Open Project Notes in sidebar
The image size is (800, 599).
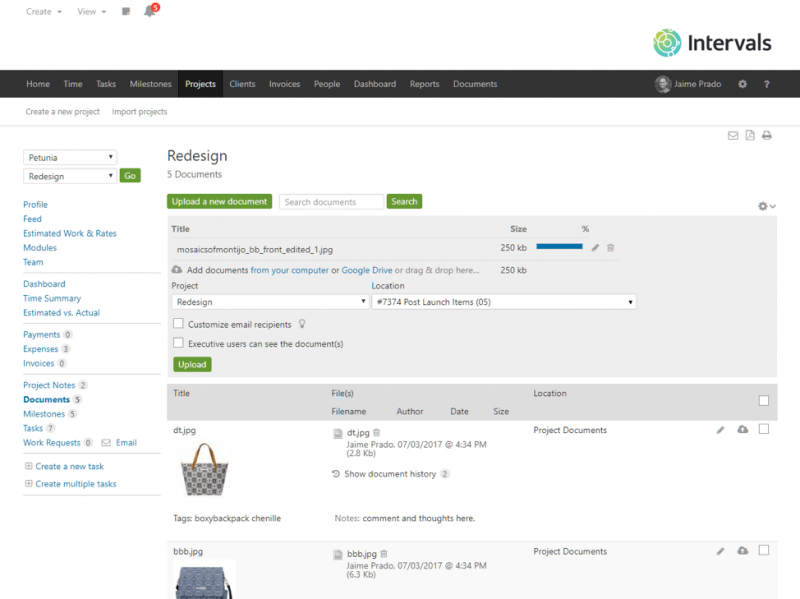(x=49, y=385)
